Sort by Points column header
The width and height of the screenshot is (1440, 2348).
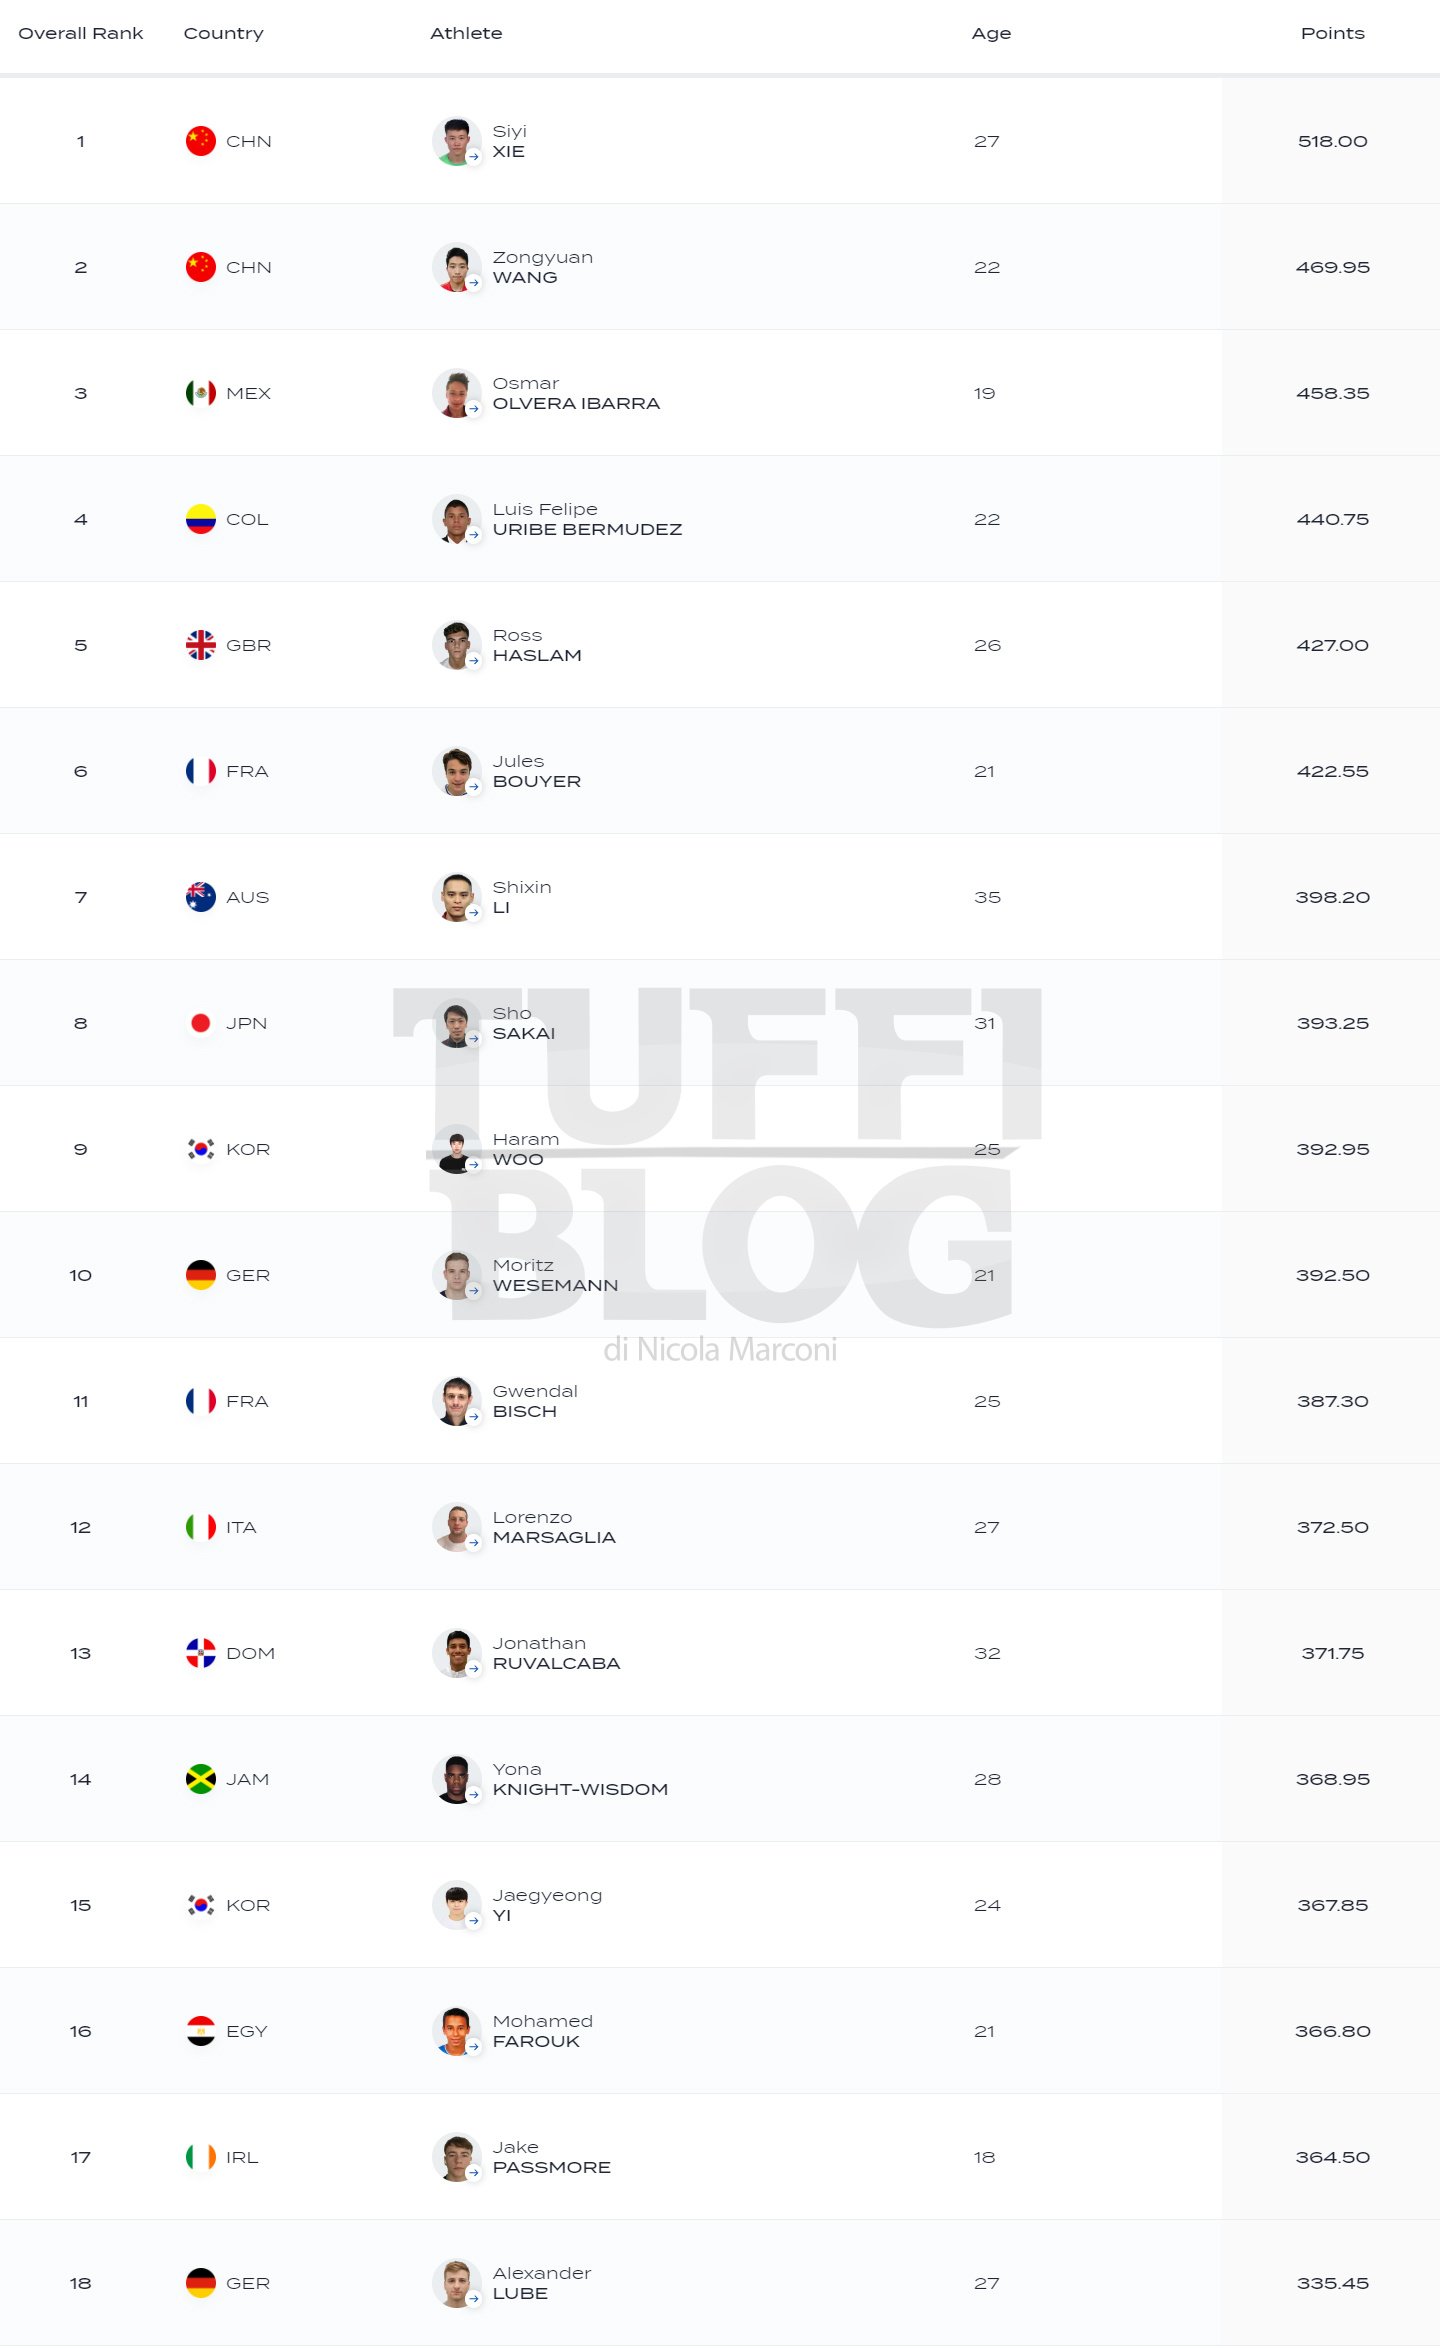1332,33
